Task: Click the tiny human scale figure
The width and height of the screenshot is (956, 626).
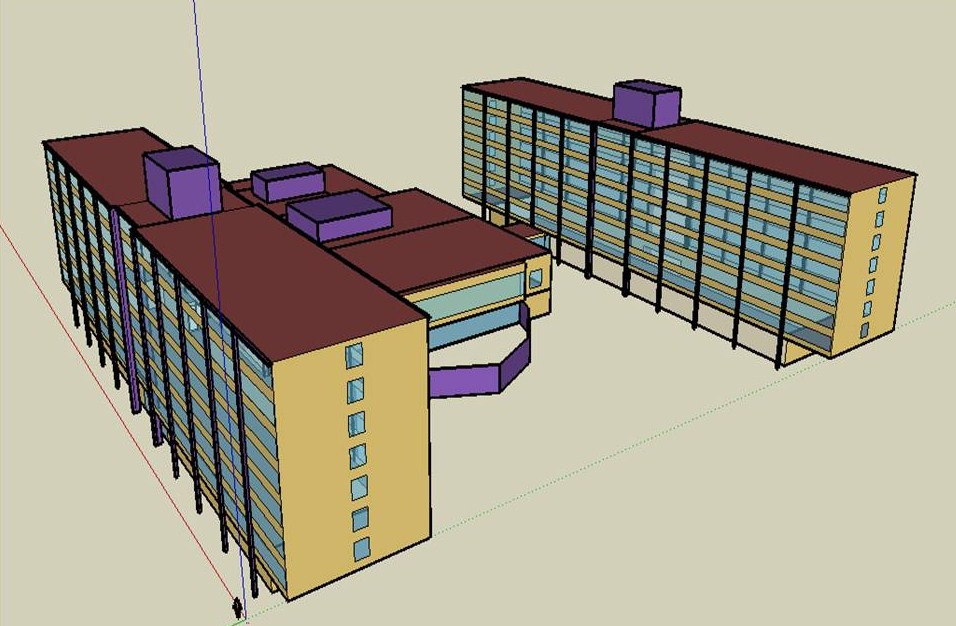Action: click(x=237, y=607)
